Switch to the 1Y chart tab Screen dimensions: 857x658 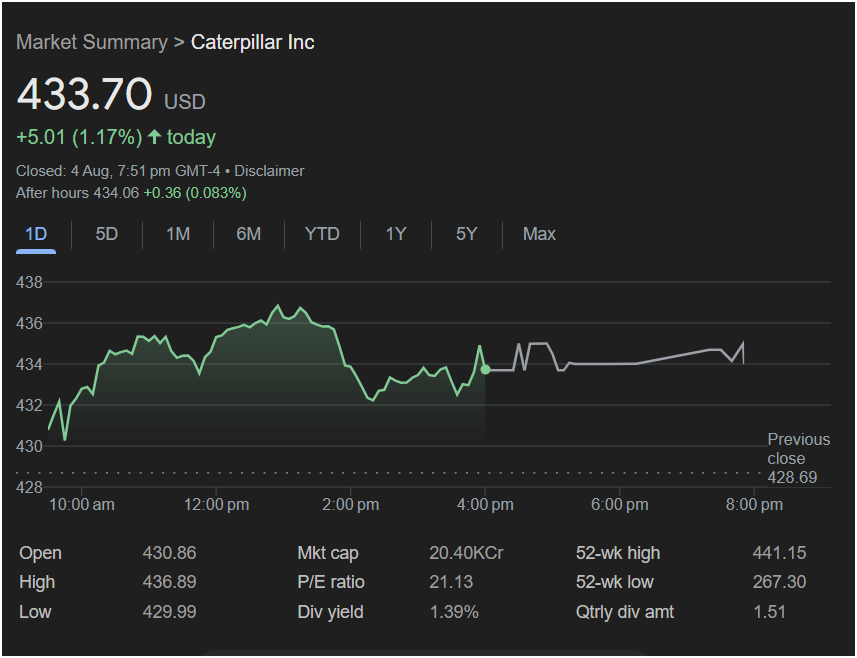click(396, 234)
